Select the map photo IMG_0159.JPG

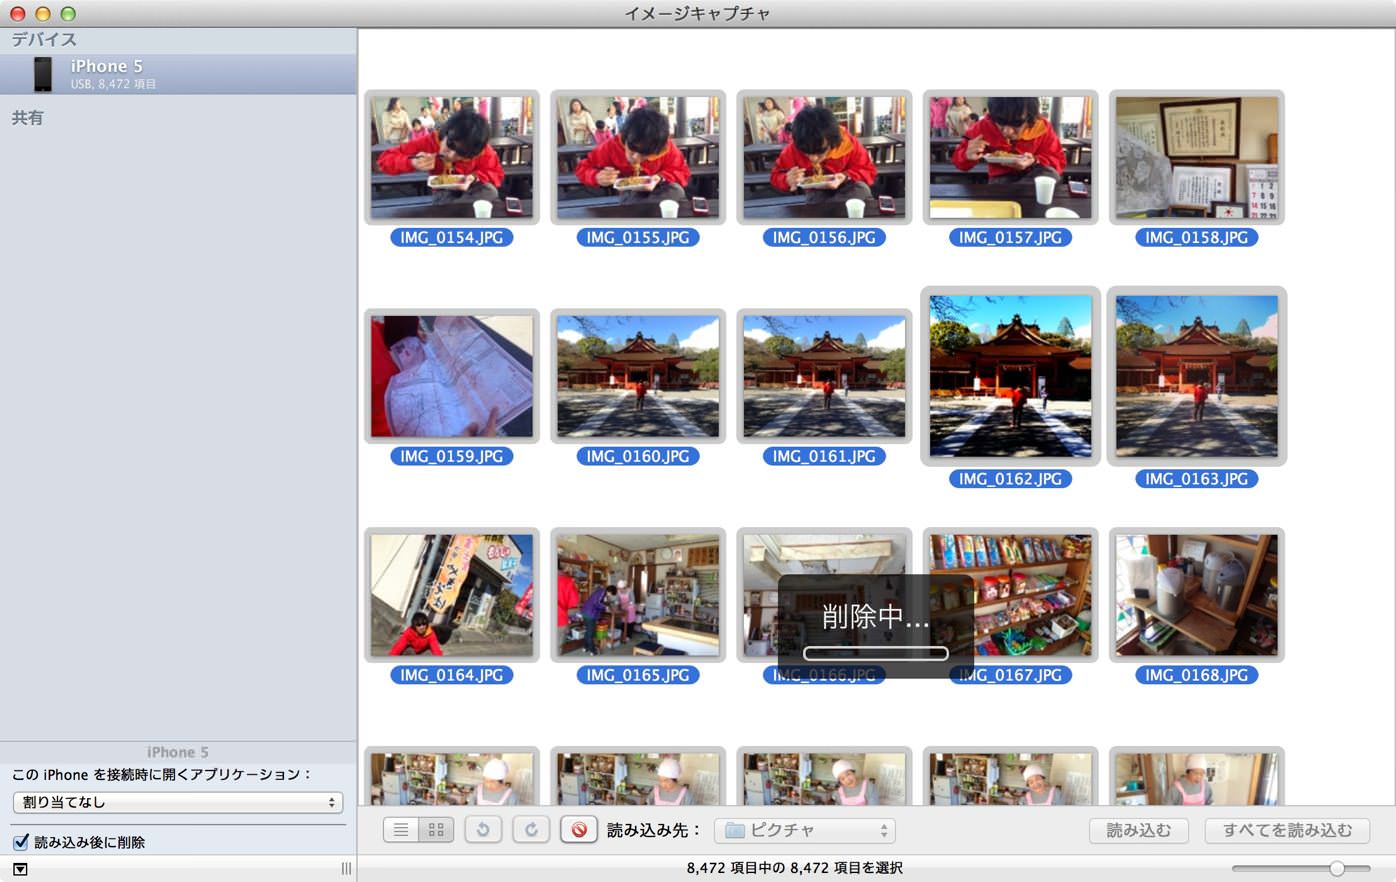(452, 376)
